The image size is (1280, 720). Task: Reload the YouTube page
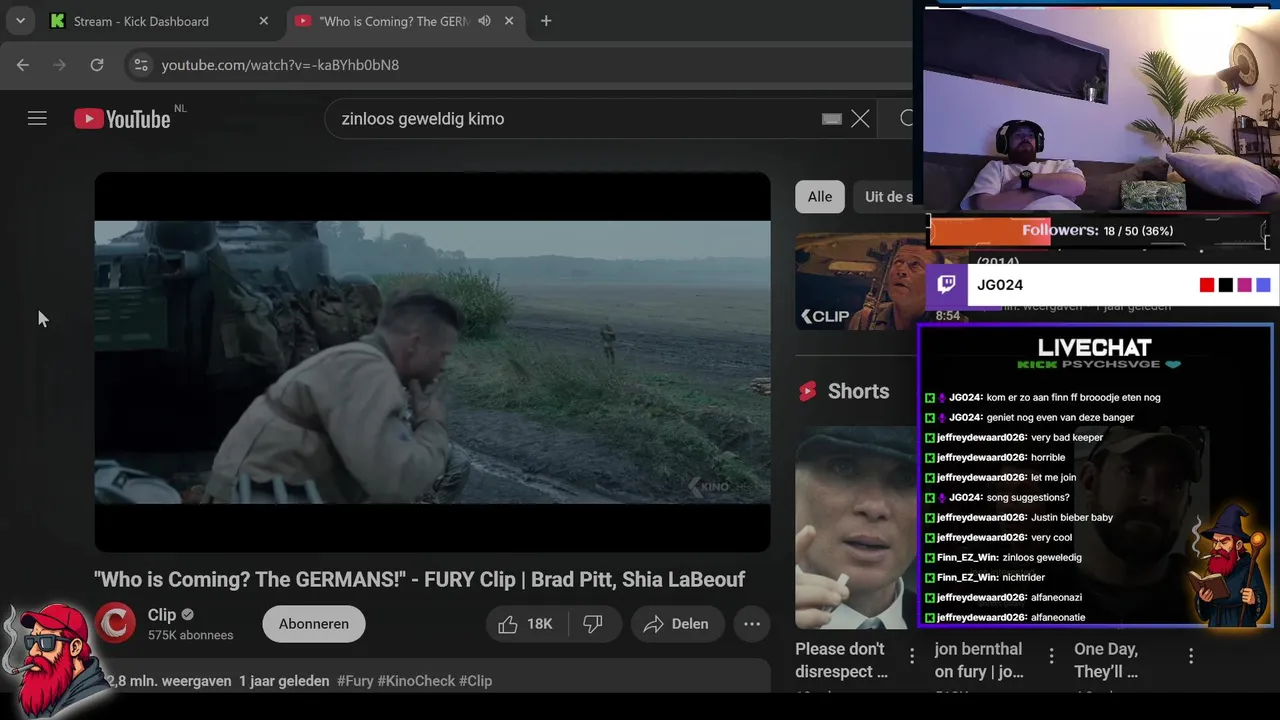point(97,65)
